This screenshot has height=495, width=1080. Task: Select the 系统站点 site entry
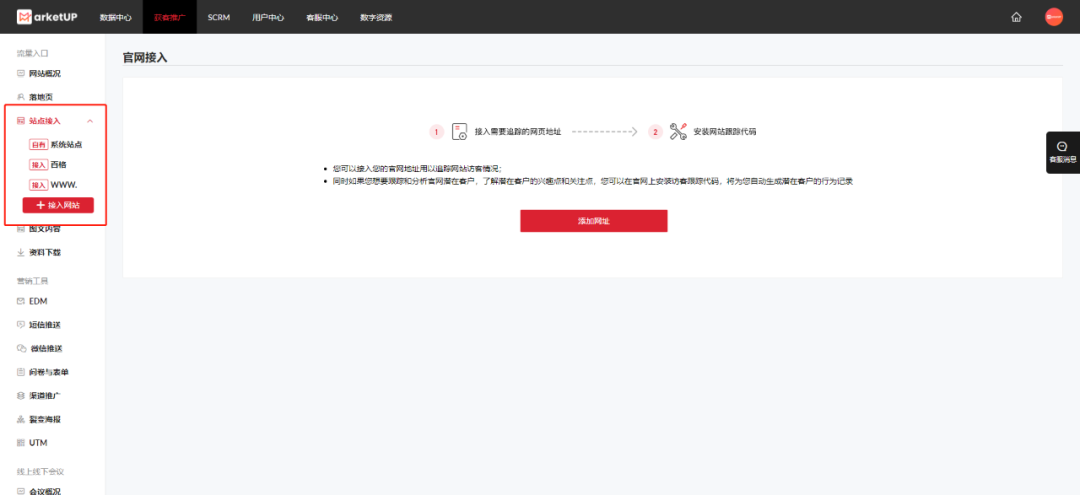(x=56, y=145)
